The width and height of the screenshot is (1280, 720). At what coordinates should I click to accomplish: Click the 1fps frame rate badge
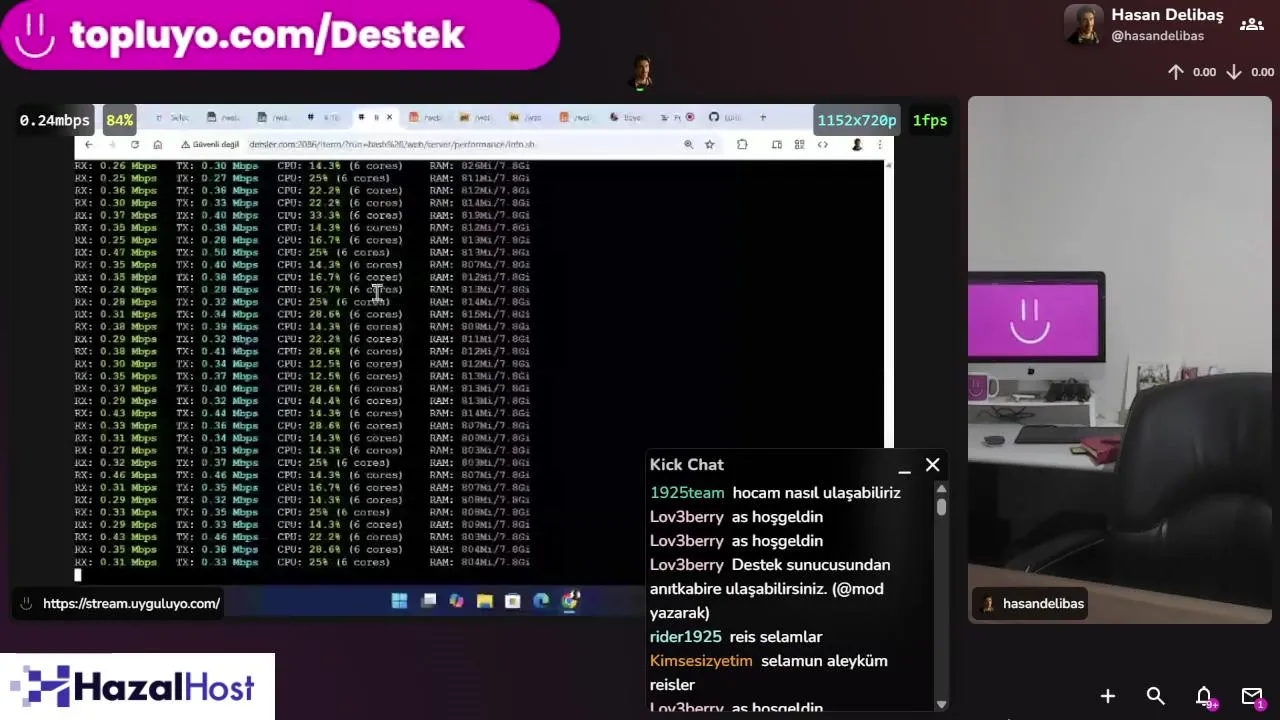[929, 120]
